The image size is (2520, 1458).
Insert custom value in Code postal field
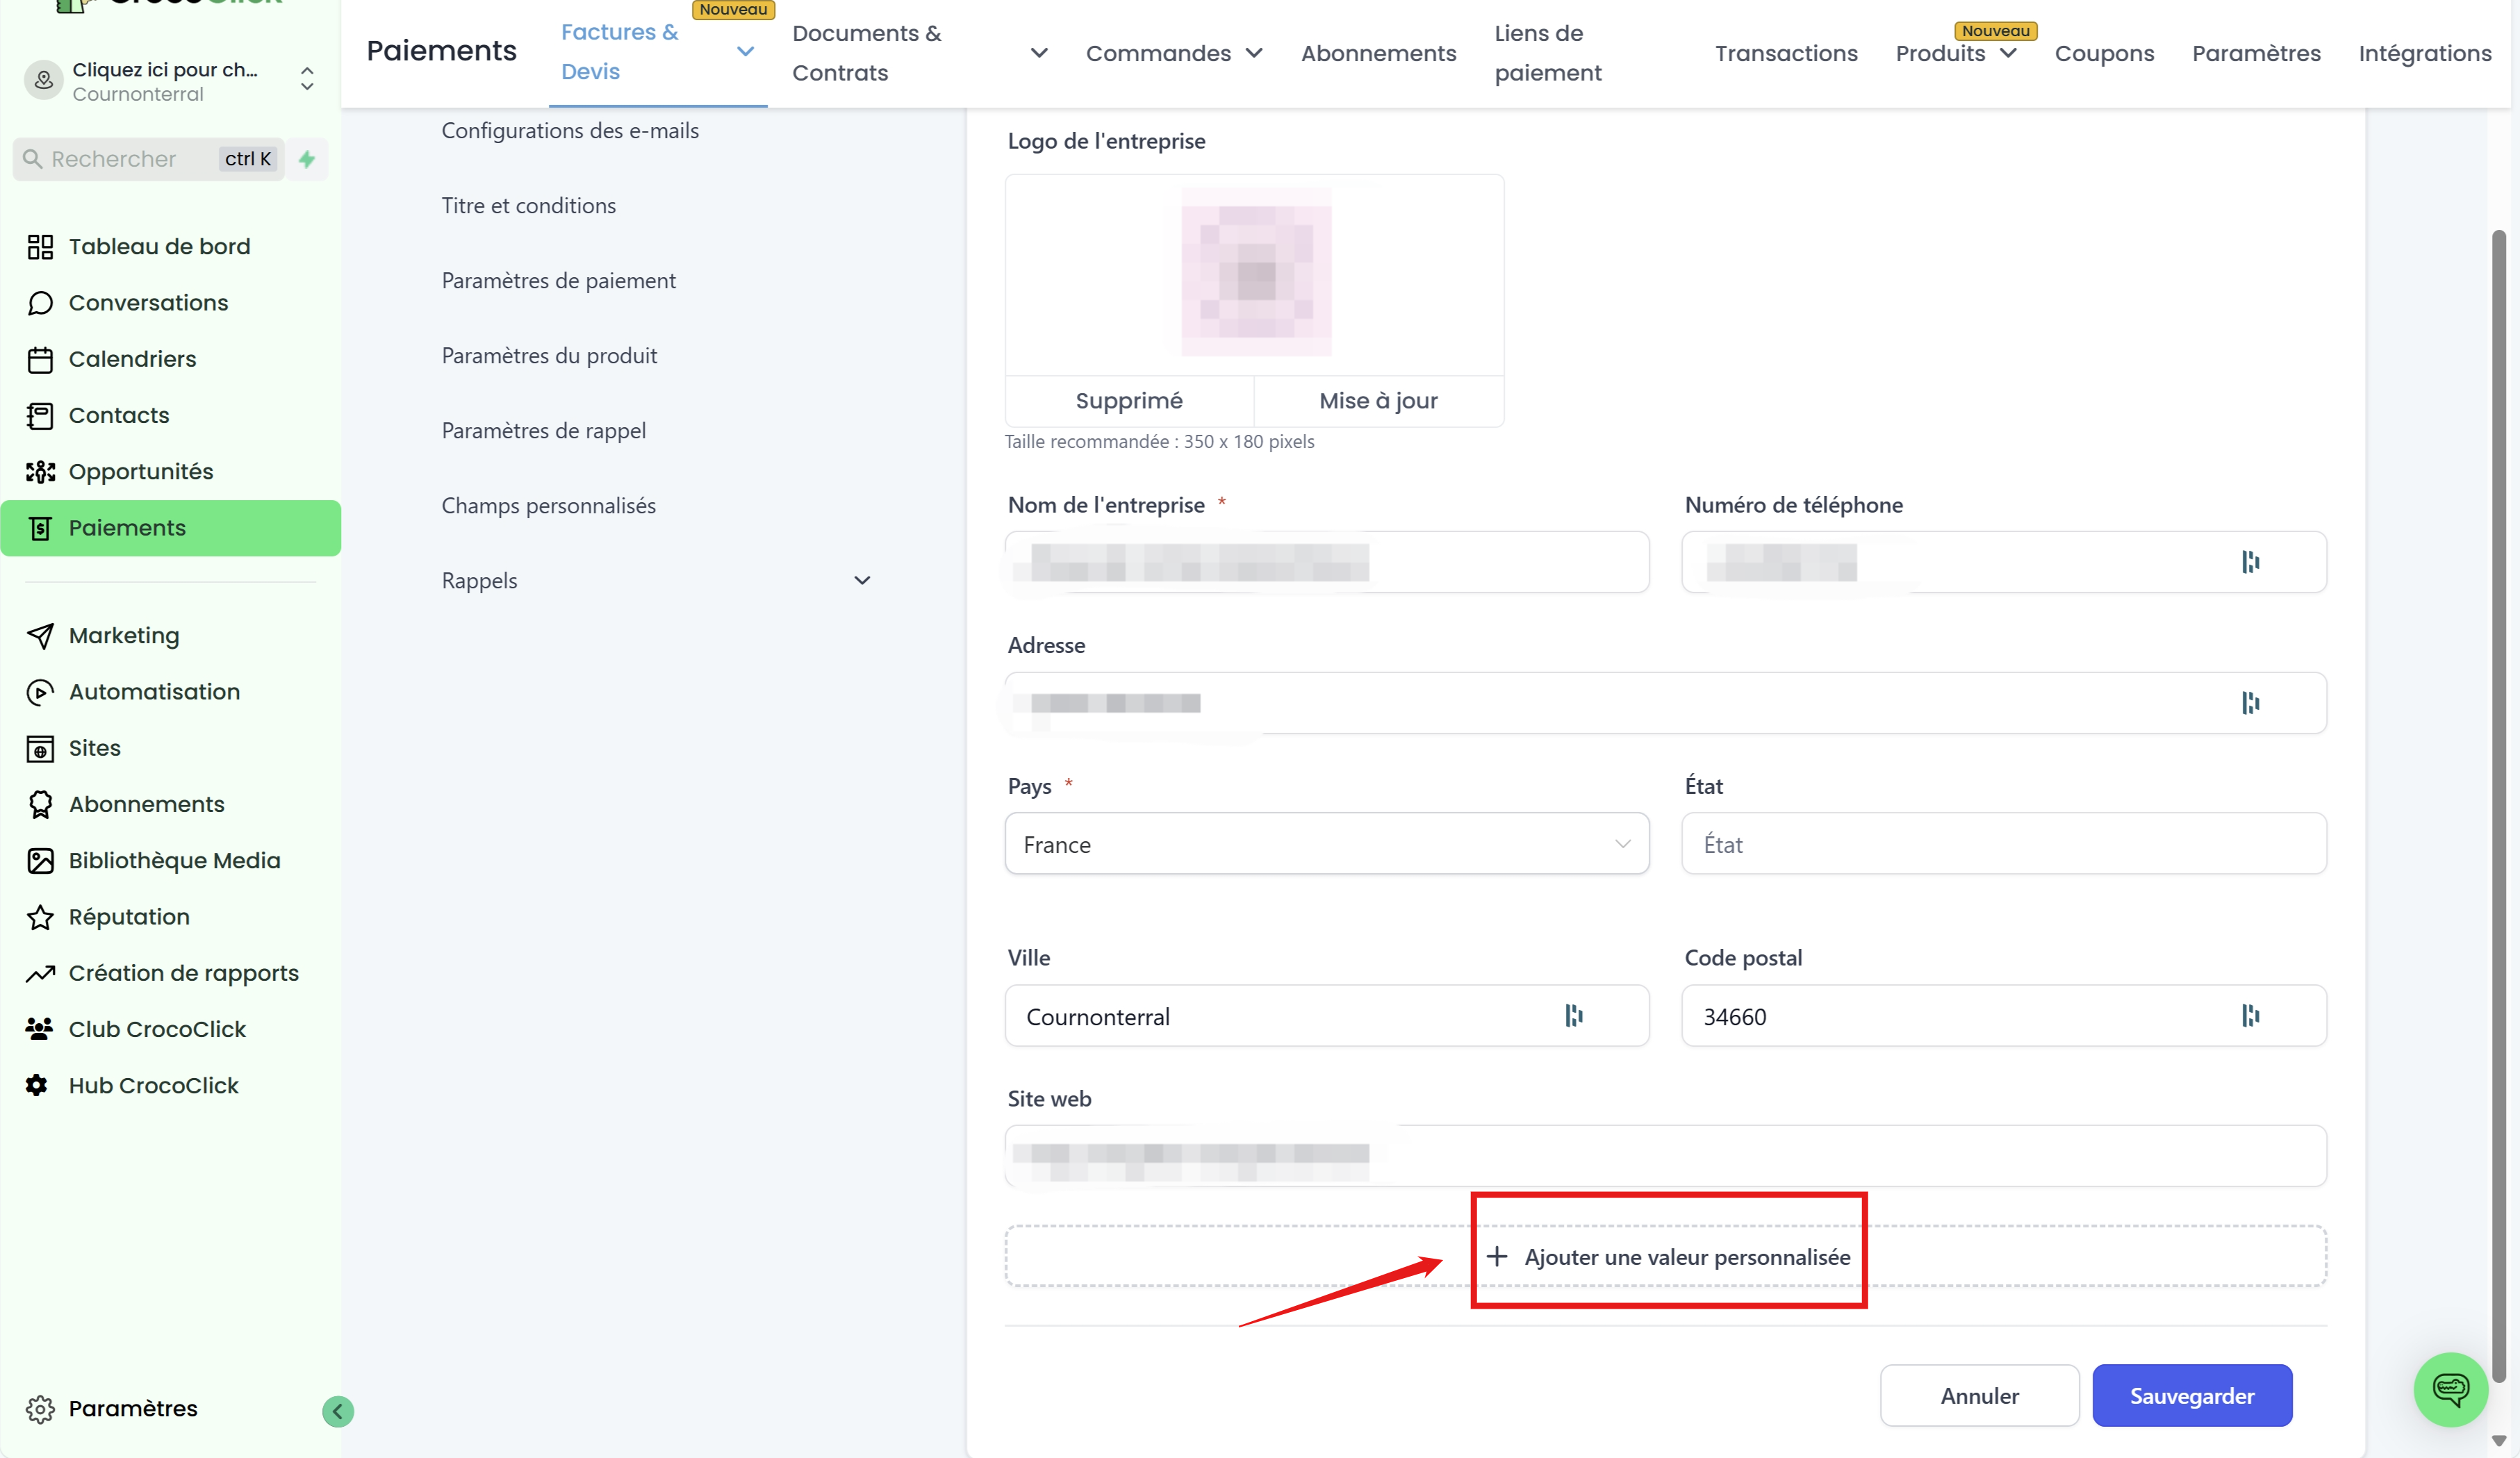tap(2250, 1016)
